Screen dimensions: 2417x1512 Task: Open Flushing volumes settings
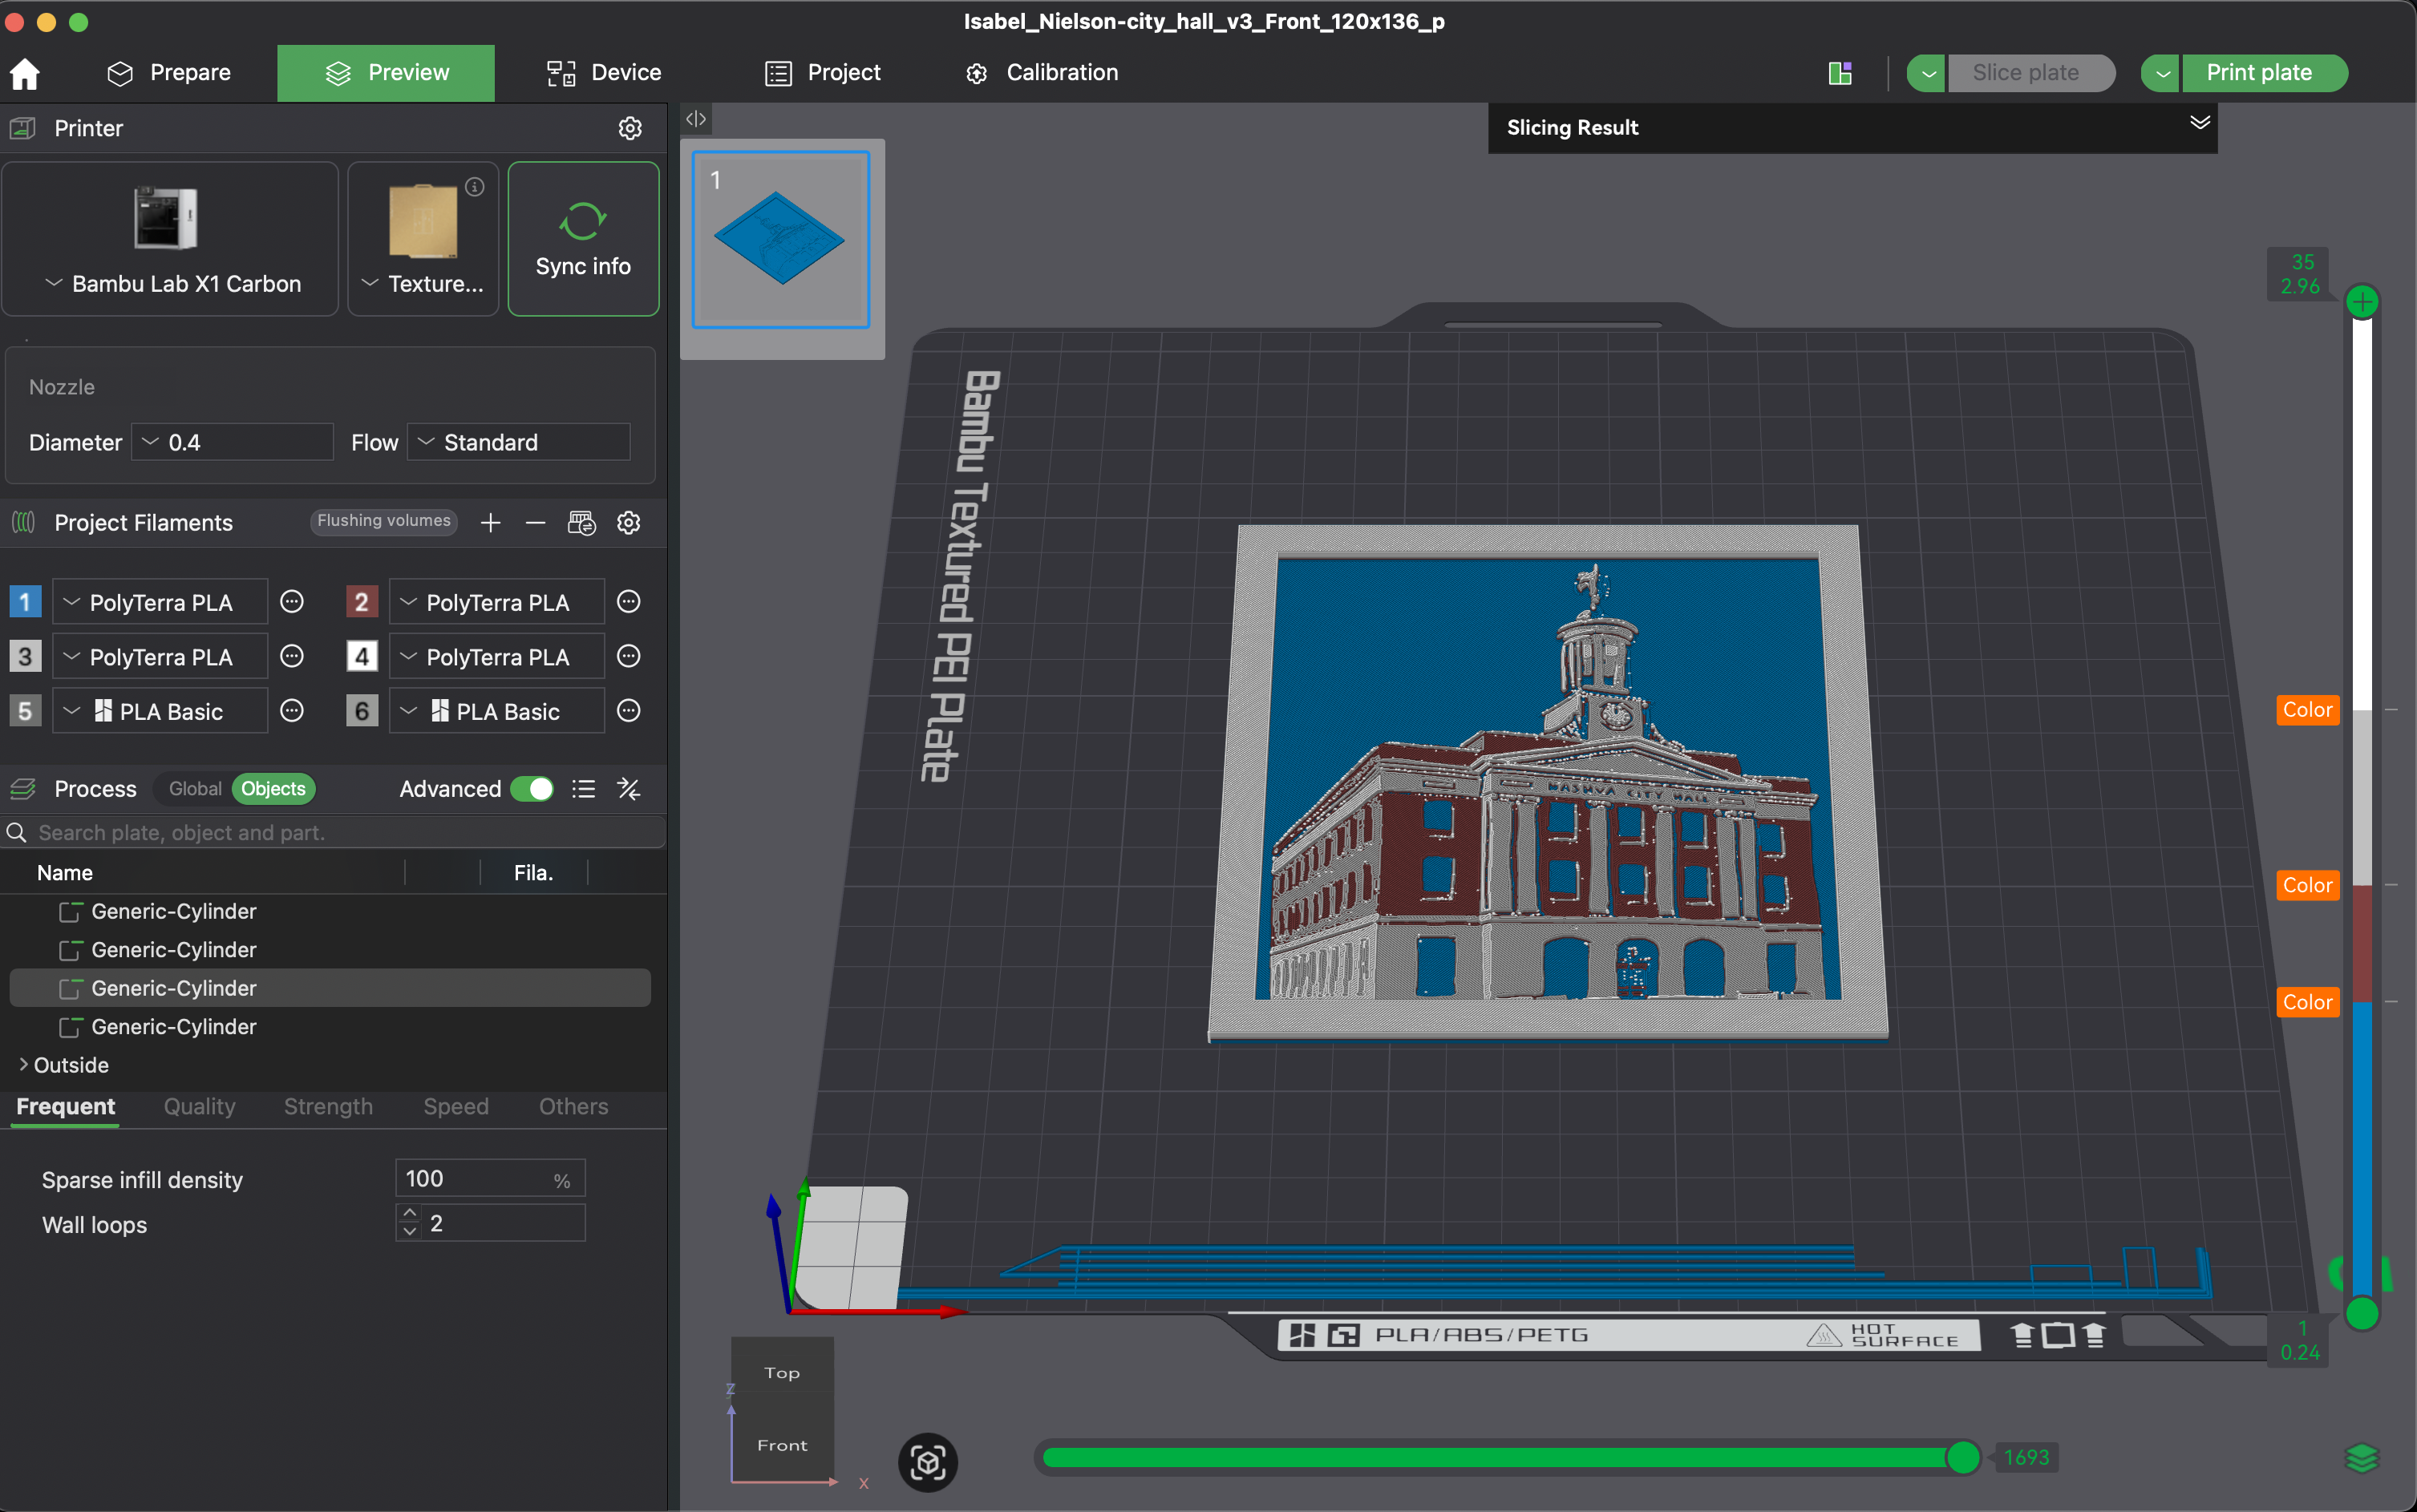pos(384,521)
